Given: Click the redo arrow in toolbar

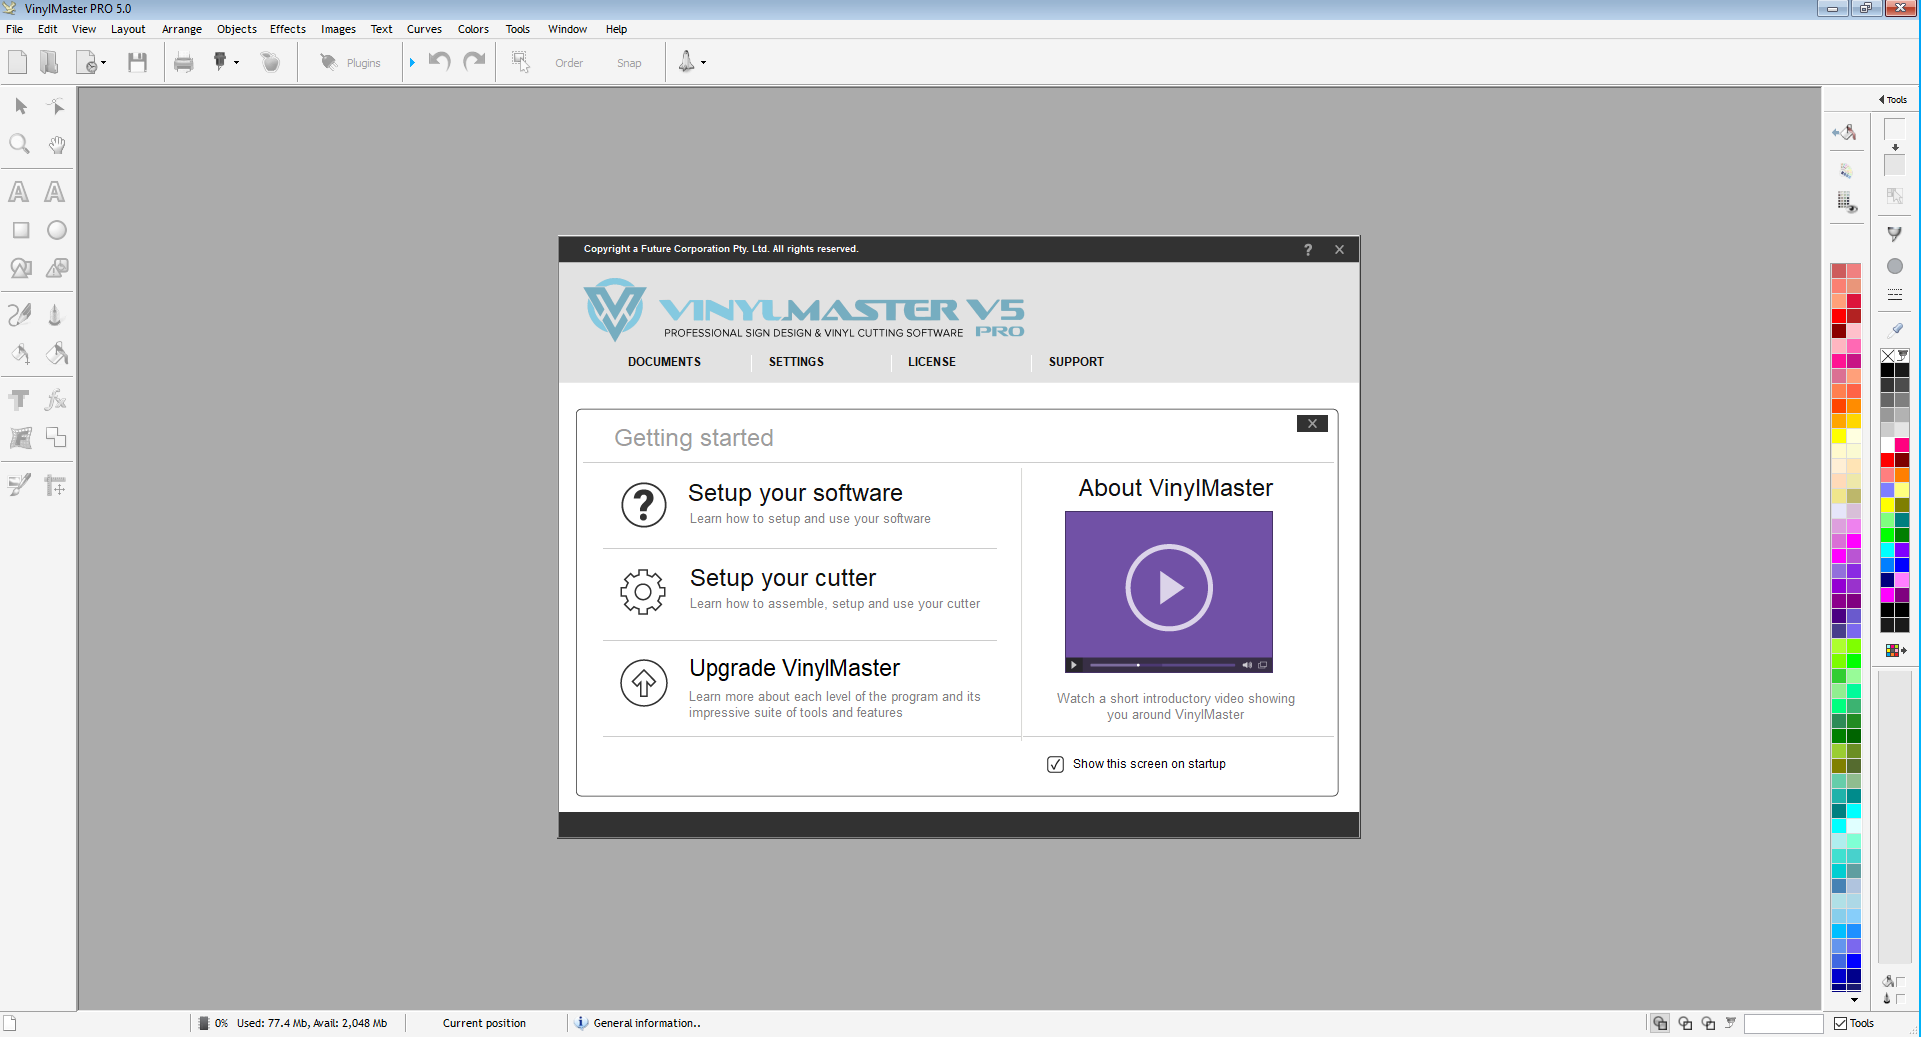Looking at the screenshot, I should click(x=474, y=62).
